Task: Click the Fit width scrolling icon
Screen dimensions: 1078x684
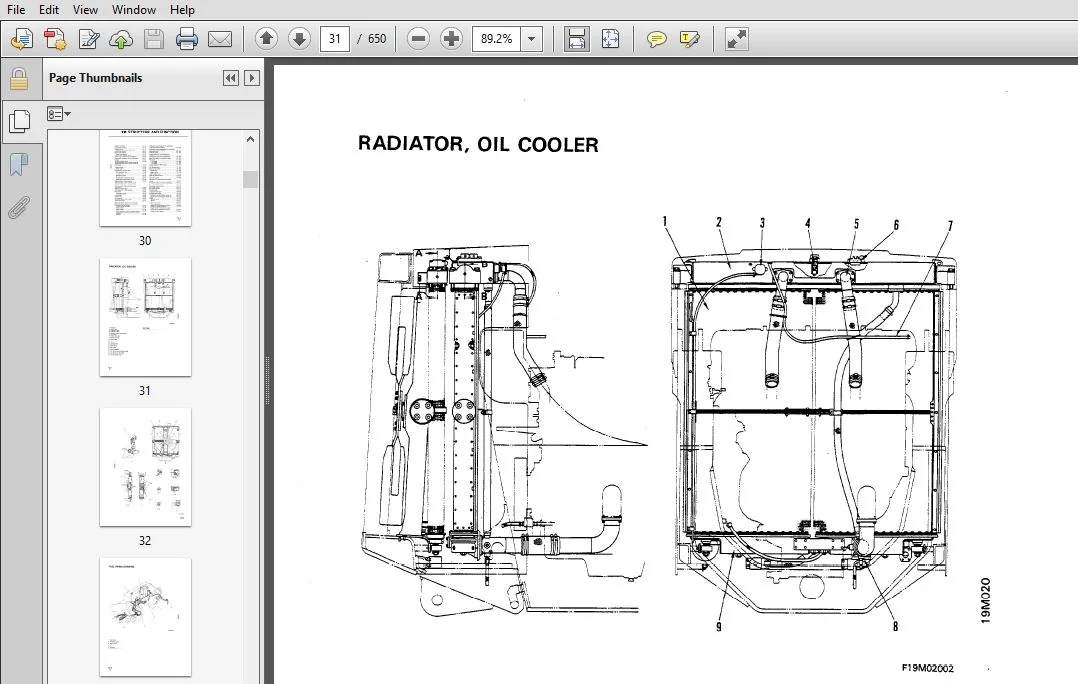Action: point(576,39)
